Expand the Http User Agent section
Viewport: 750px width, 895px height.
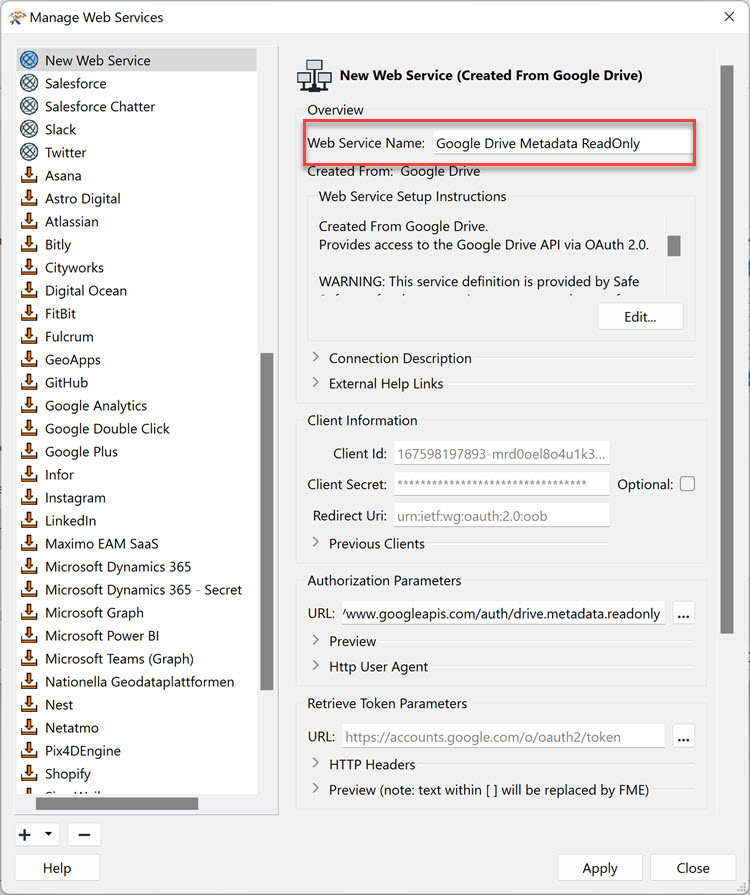tap(316, 666)
